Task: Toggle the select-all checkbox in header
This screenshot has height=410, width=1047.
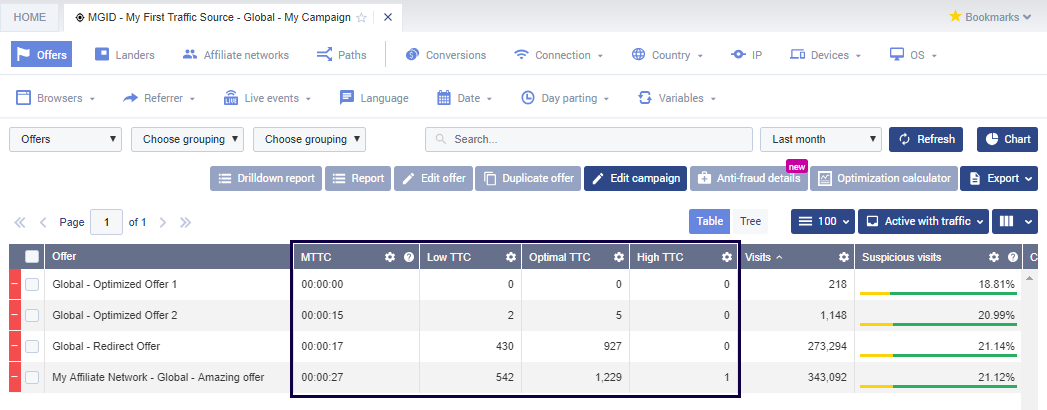Action: point(32,257)
